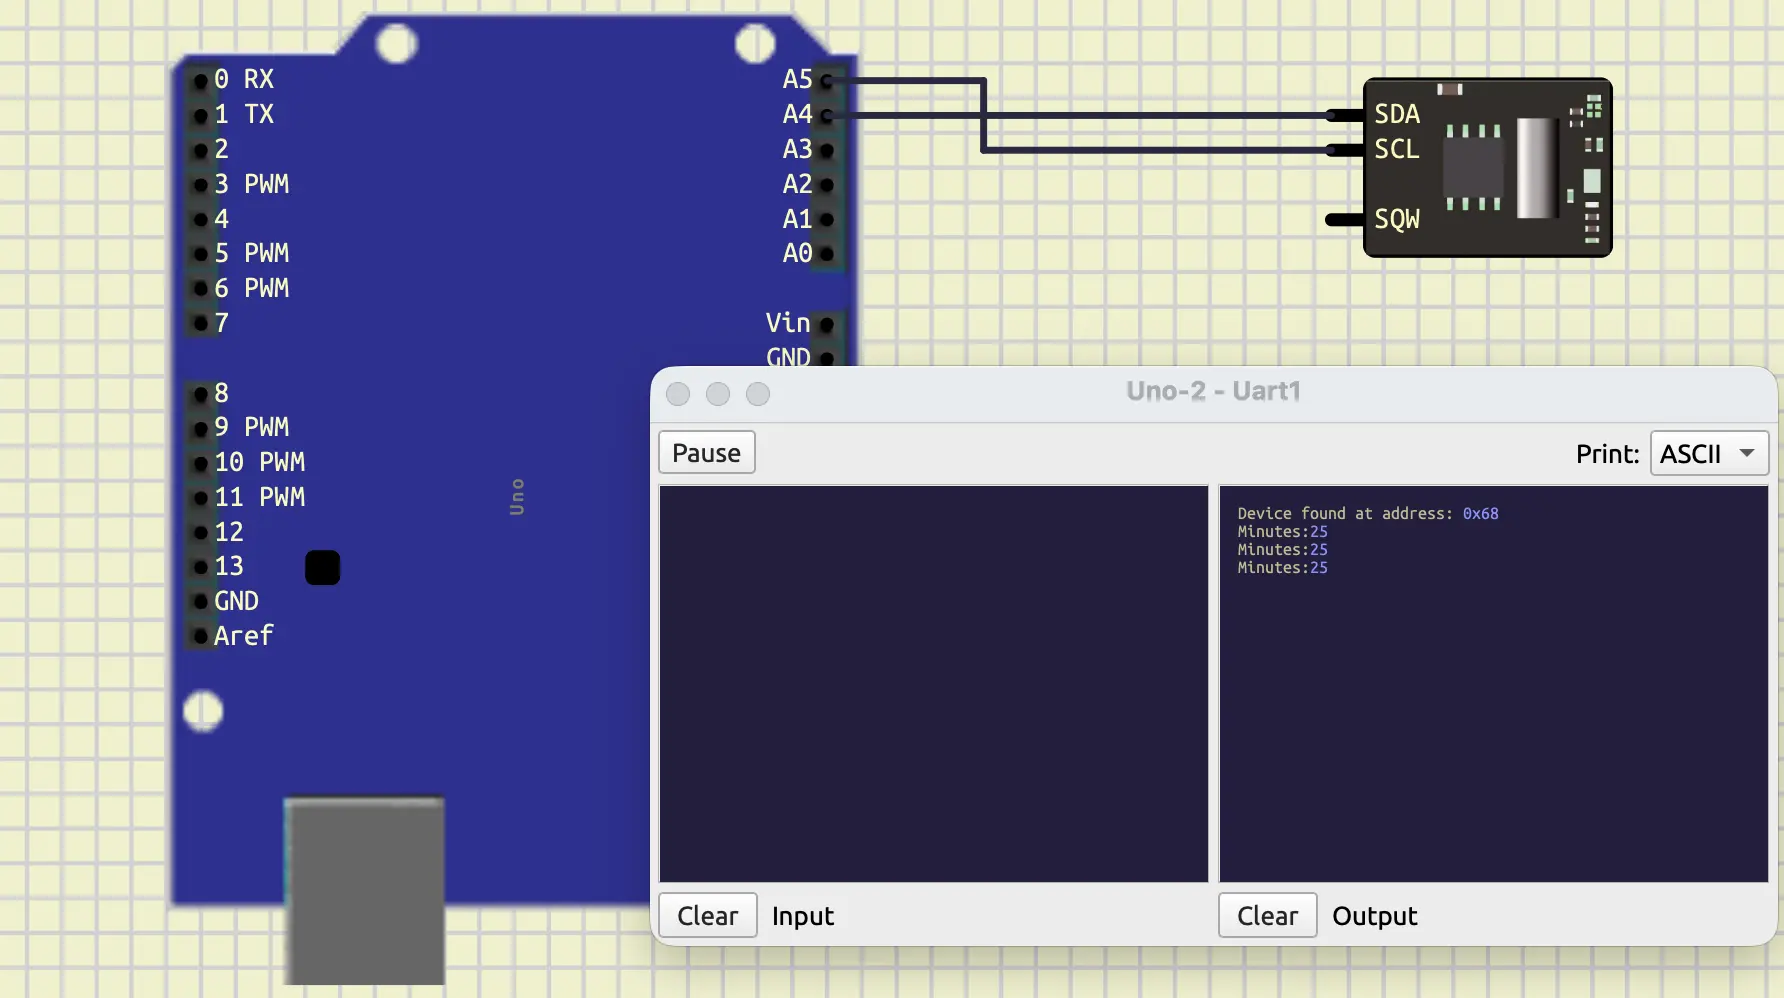Screen dimensions: 1784x998
Task: Click digital pin 8 on the Uno
Action: point(201,394)
